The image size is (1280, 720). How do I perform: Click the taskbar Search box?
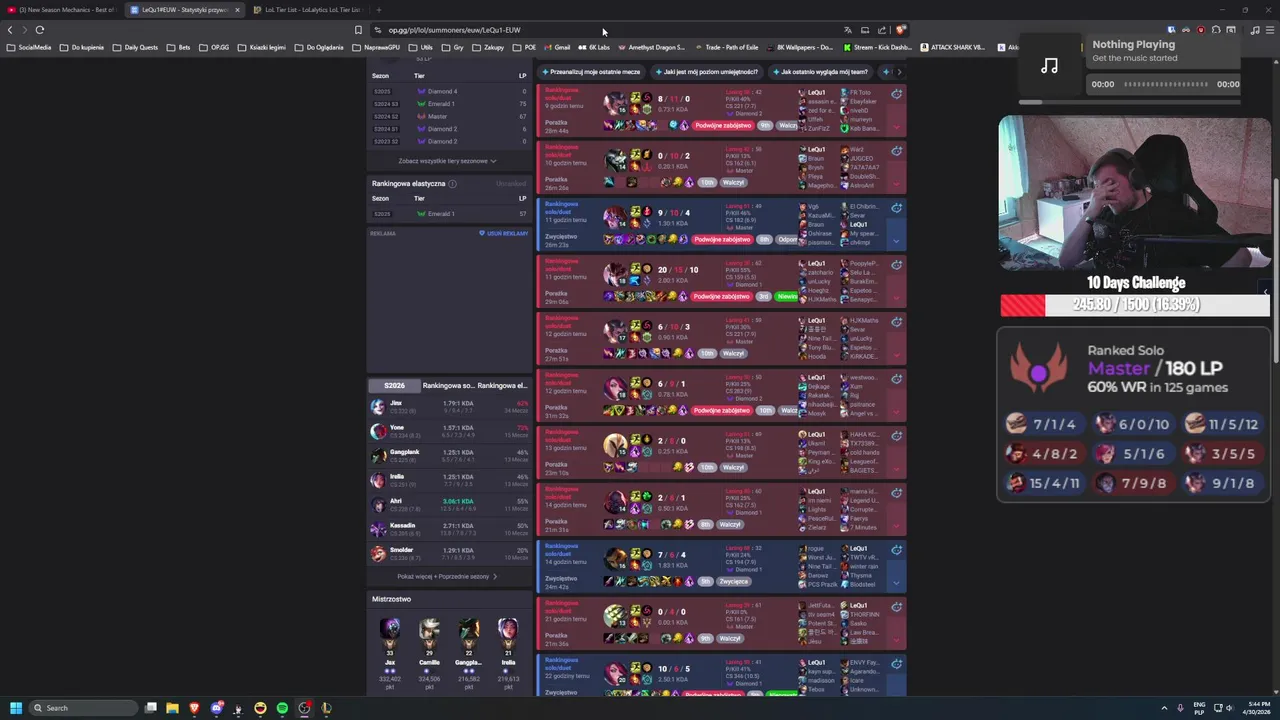83,708
